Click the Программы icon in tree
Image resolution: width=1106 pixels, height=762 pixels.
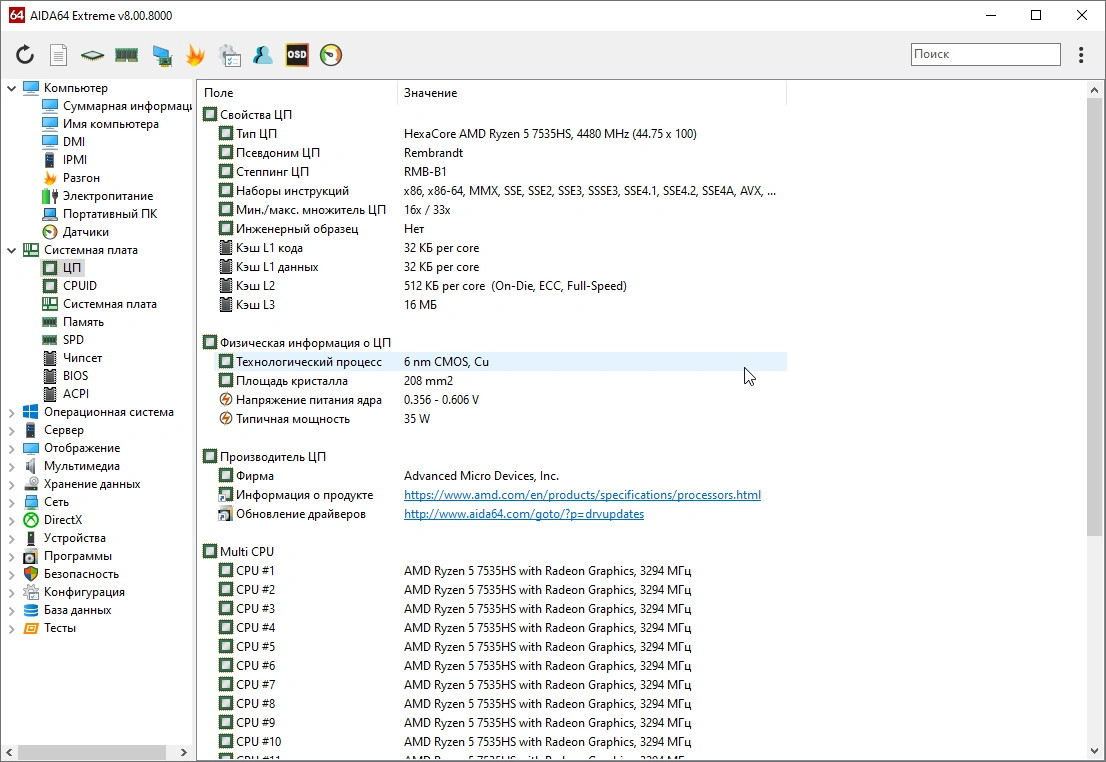click(30, 556)
